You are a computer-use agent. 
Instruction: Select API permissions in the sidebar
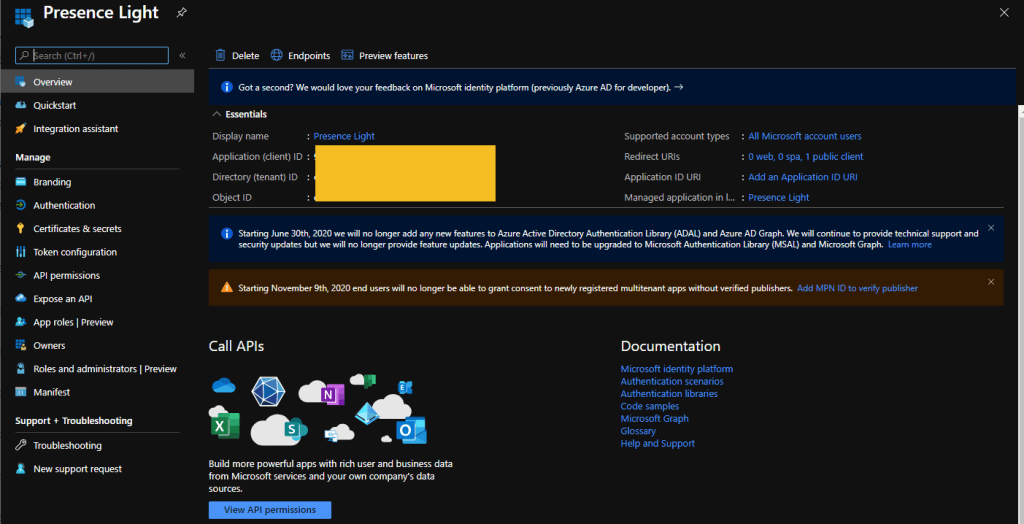(x=66, y=275)
